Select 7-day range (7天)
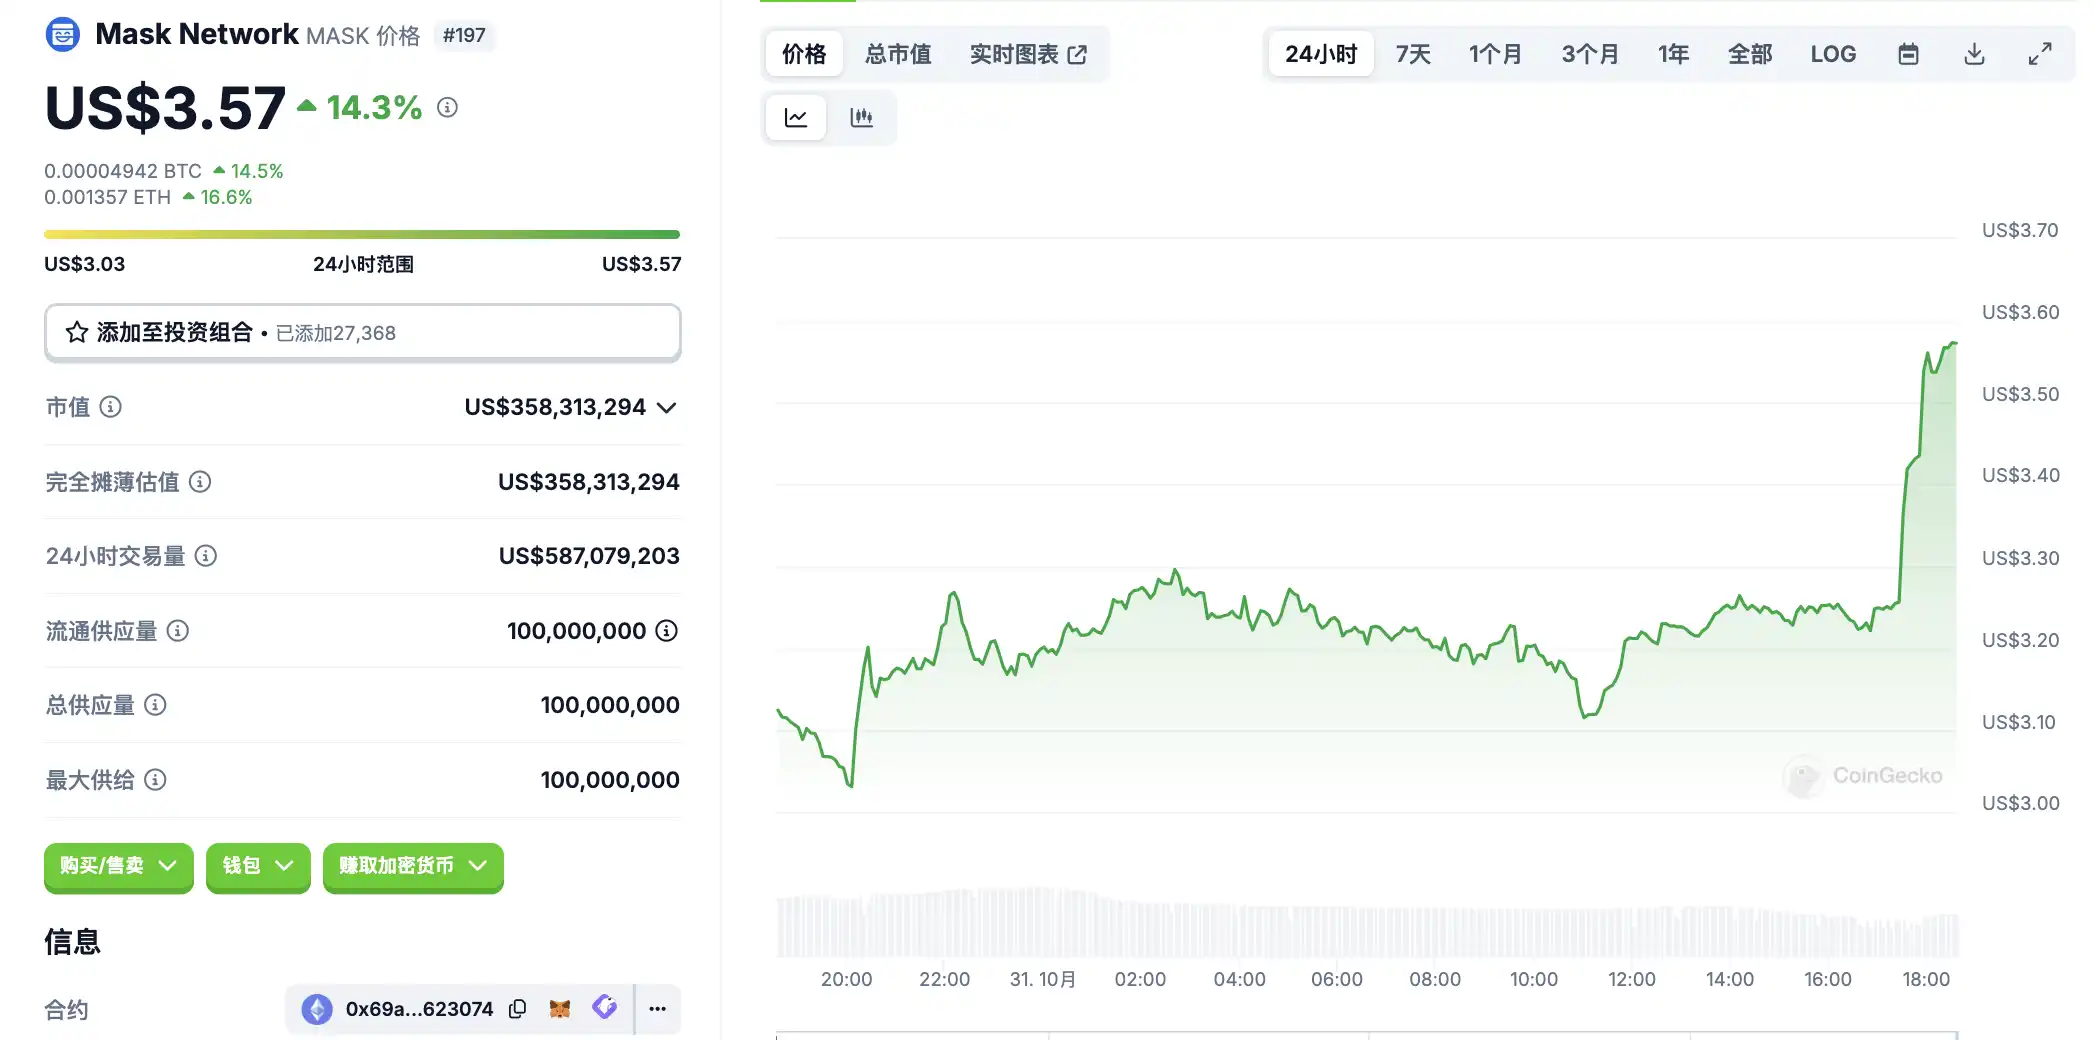The width and height of the screenshot is (2094, 1040). pos(1413,54)
